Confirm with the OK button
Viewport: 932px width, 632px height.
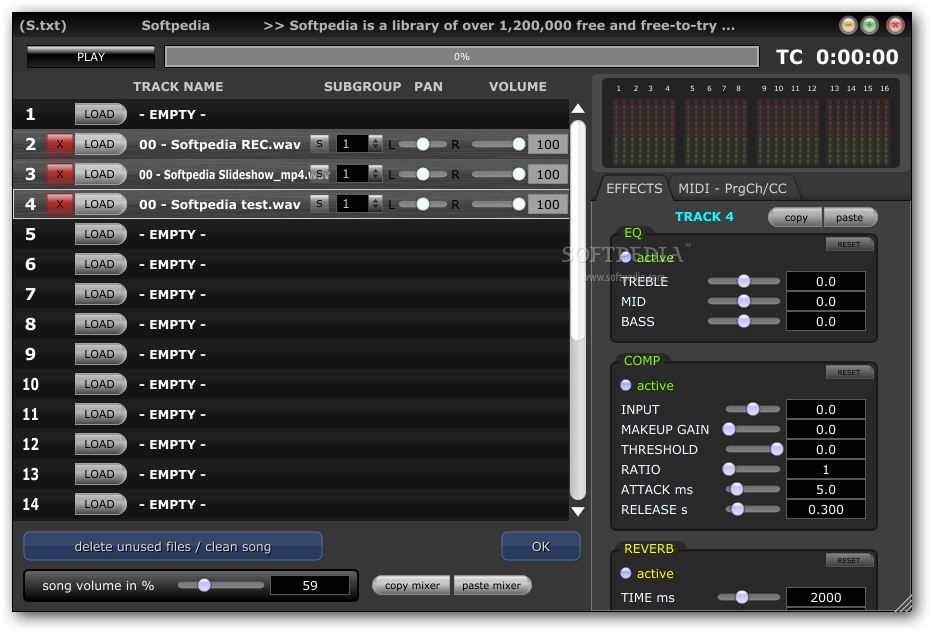[x=541, y=546]
